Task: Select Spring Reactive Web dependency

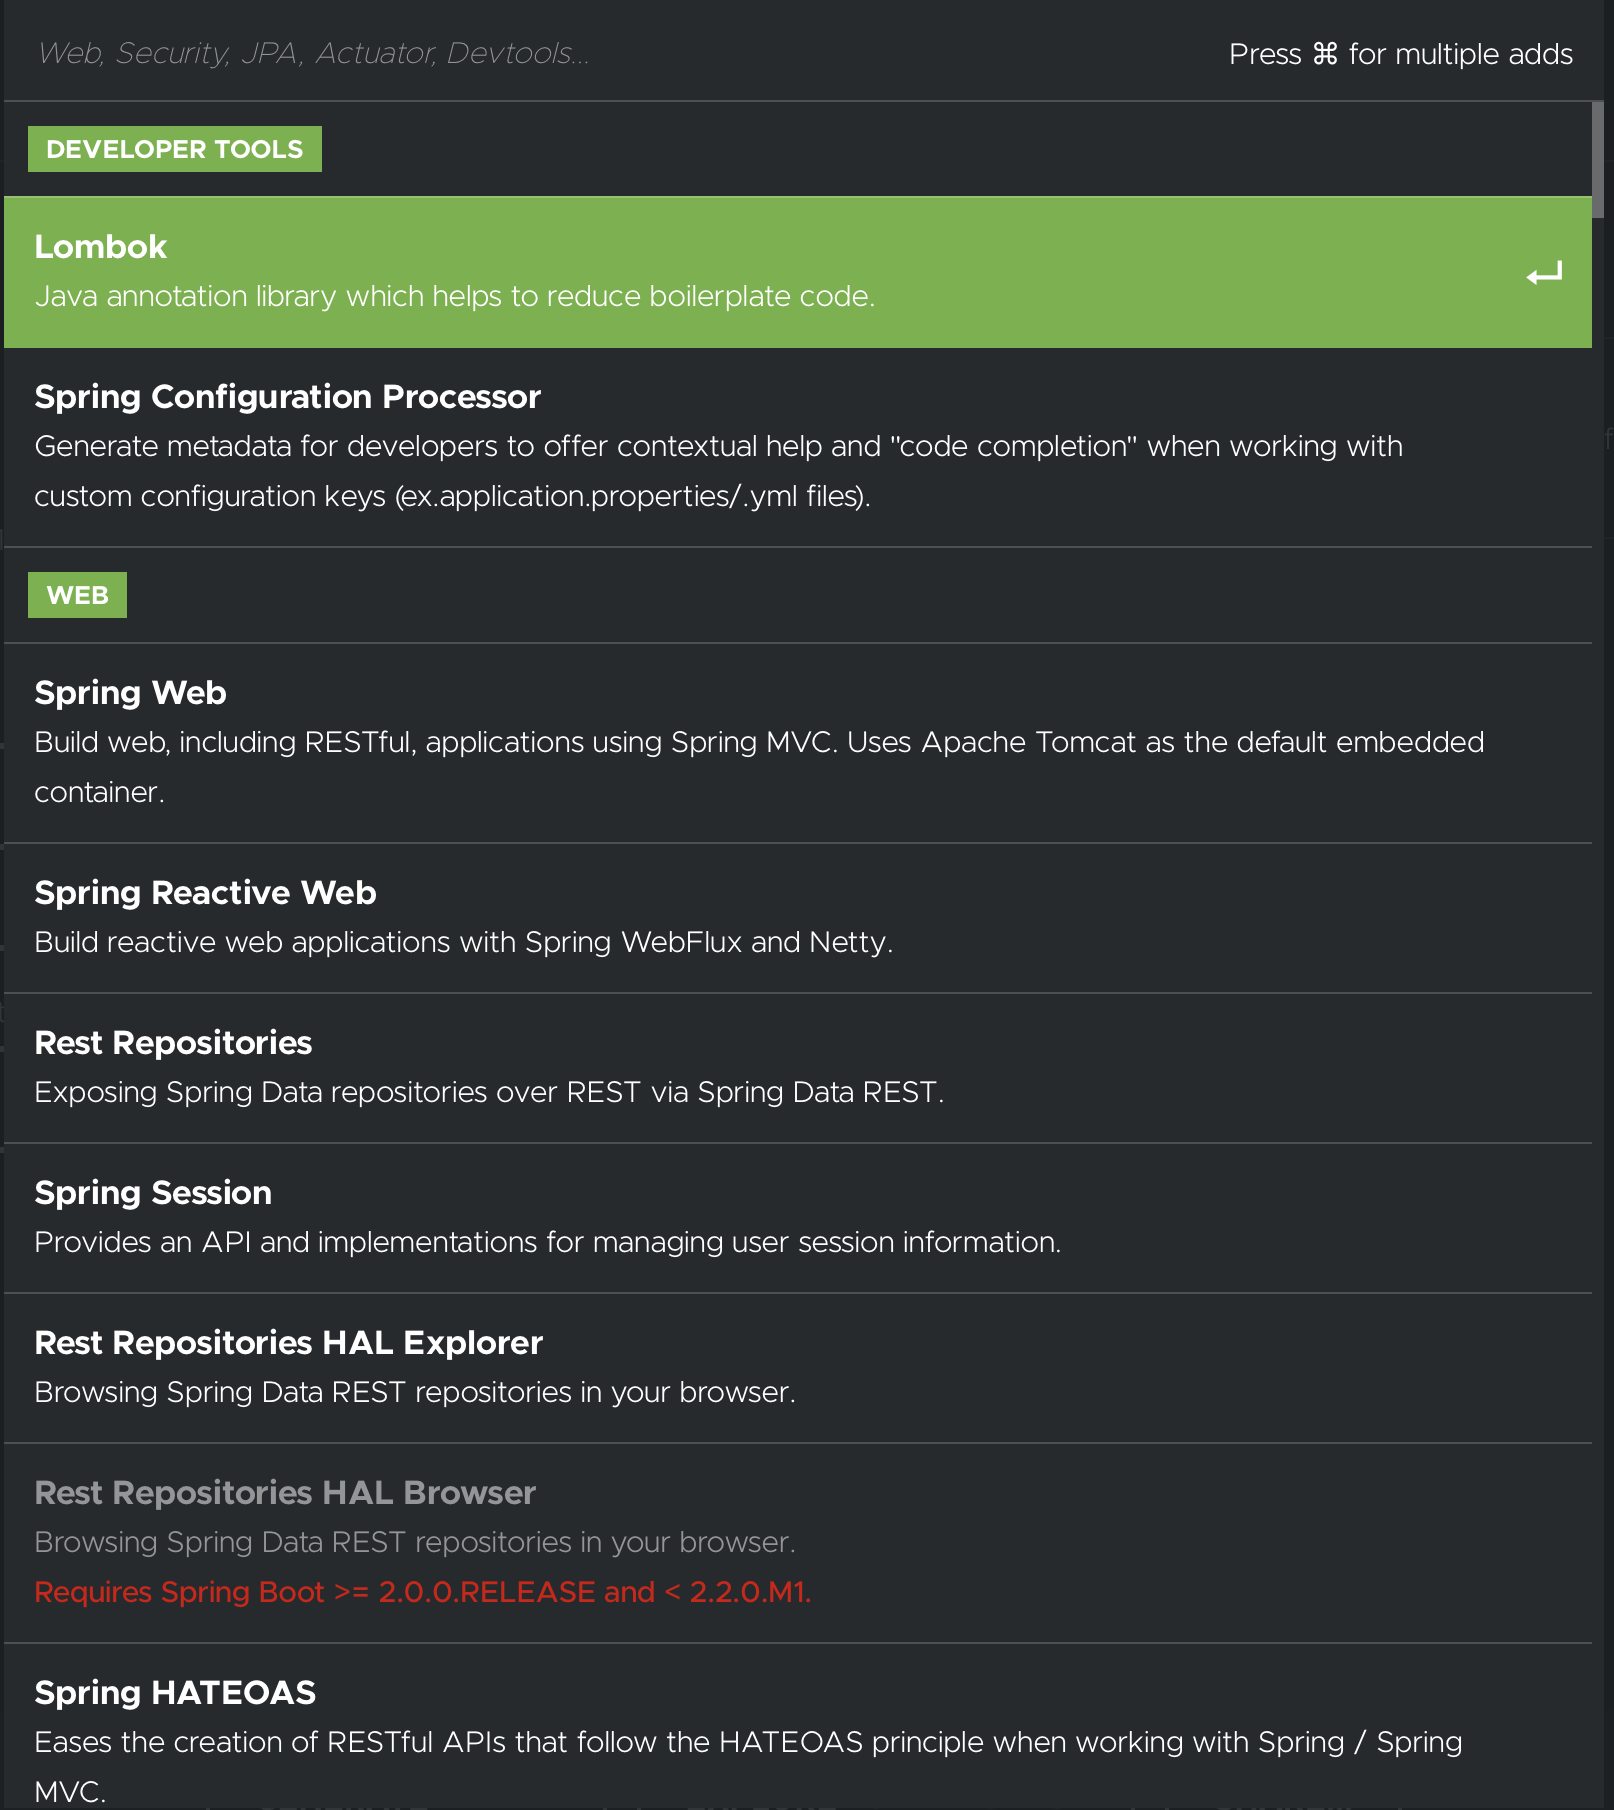Action: (798, 918)
